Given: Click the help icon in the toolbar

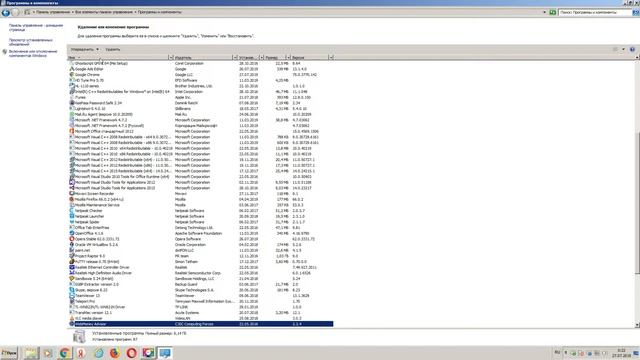Looking at the screenshot, I should point(632,49).
